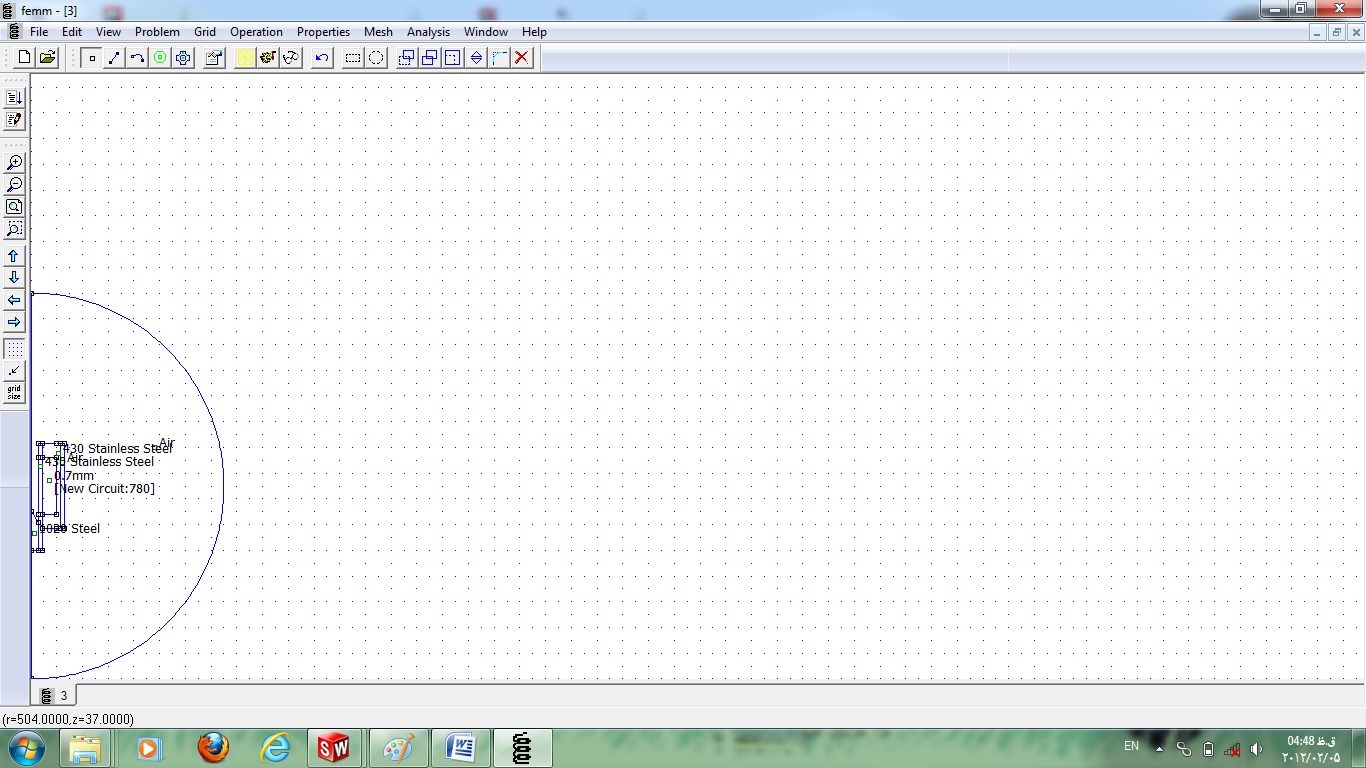1366x768 pixels.
Task: Zoom in with the magnifier plus icon
Action: pyautogui.click(x=14, y=162)
